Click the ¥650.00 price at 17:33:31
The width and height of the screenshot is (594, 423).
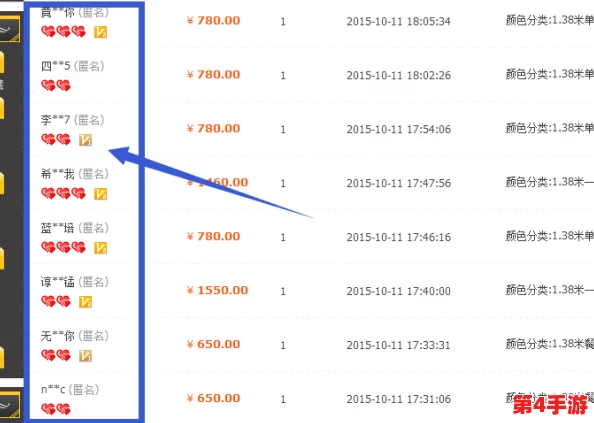pyautogui.click(x=214, y=344)
